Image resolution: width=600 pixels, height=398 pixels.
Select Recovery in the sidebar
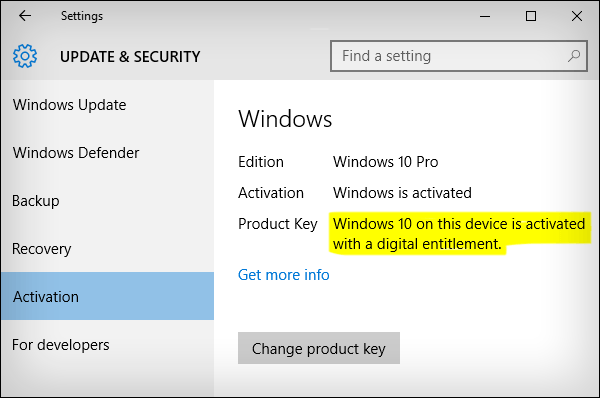(x=41, y=249)
